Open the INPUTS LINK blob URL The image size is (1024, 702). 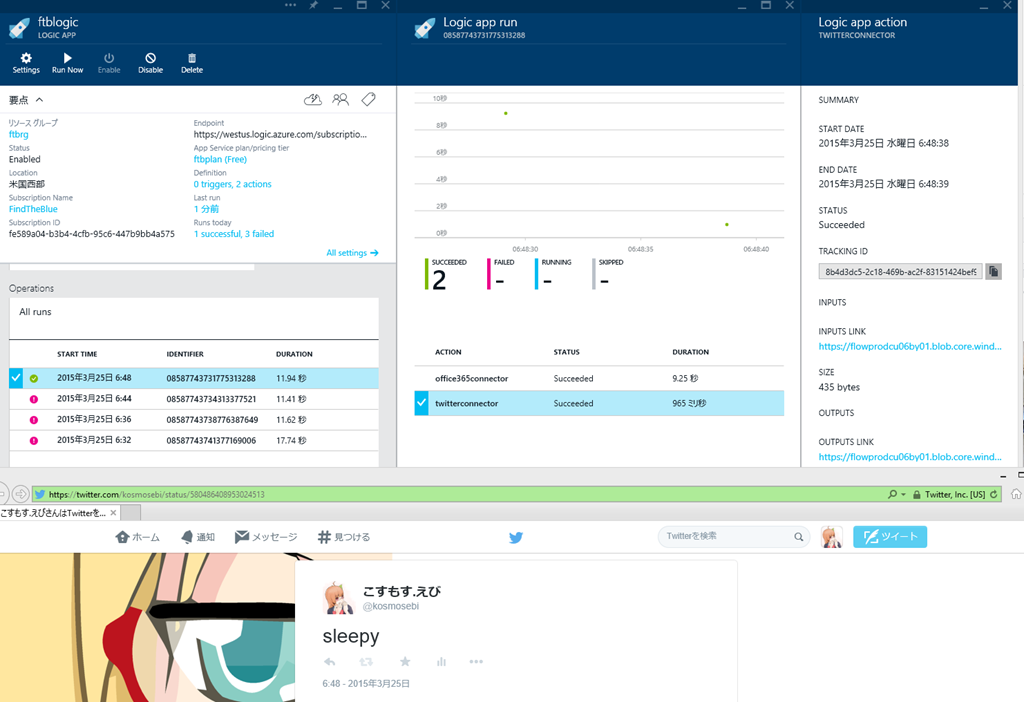point(910,346)
